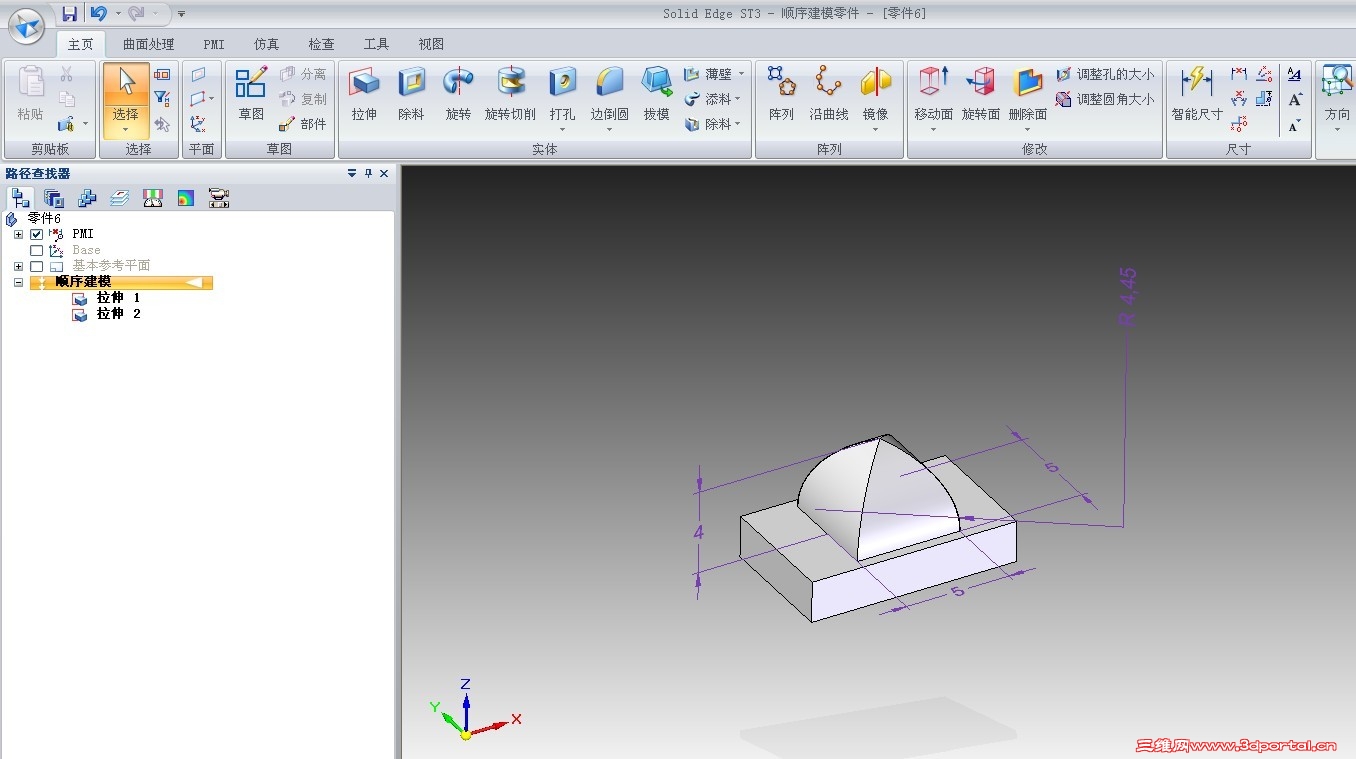Click the 复制 copy sketch button

(x=302, y=99)
